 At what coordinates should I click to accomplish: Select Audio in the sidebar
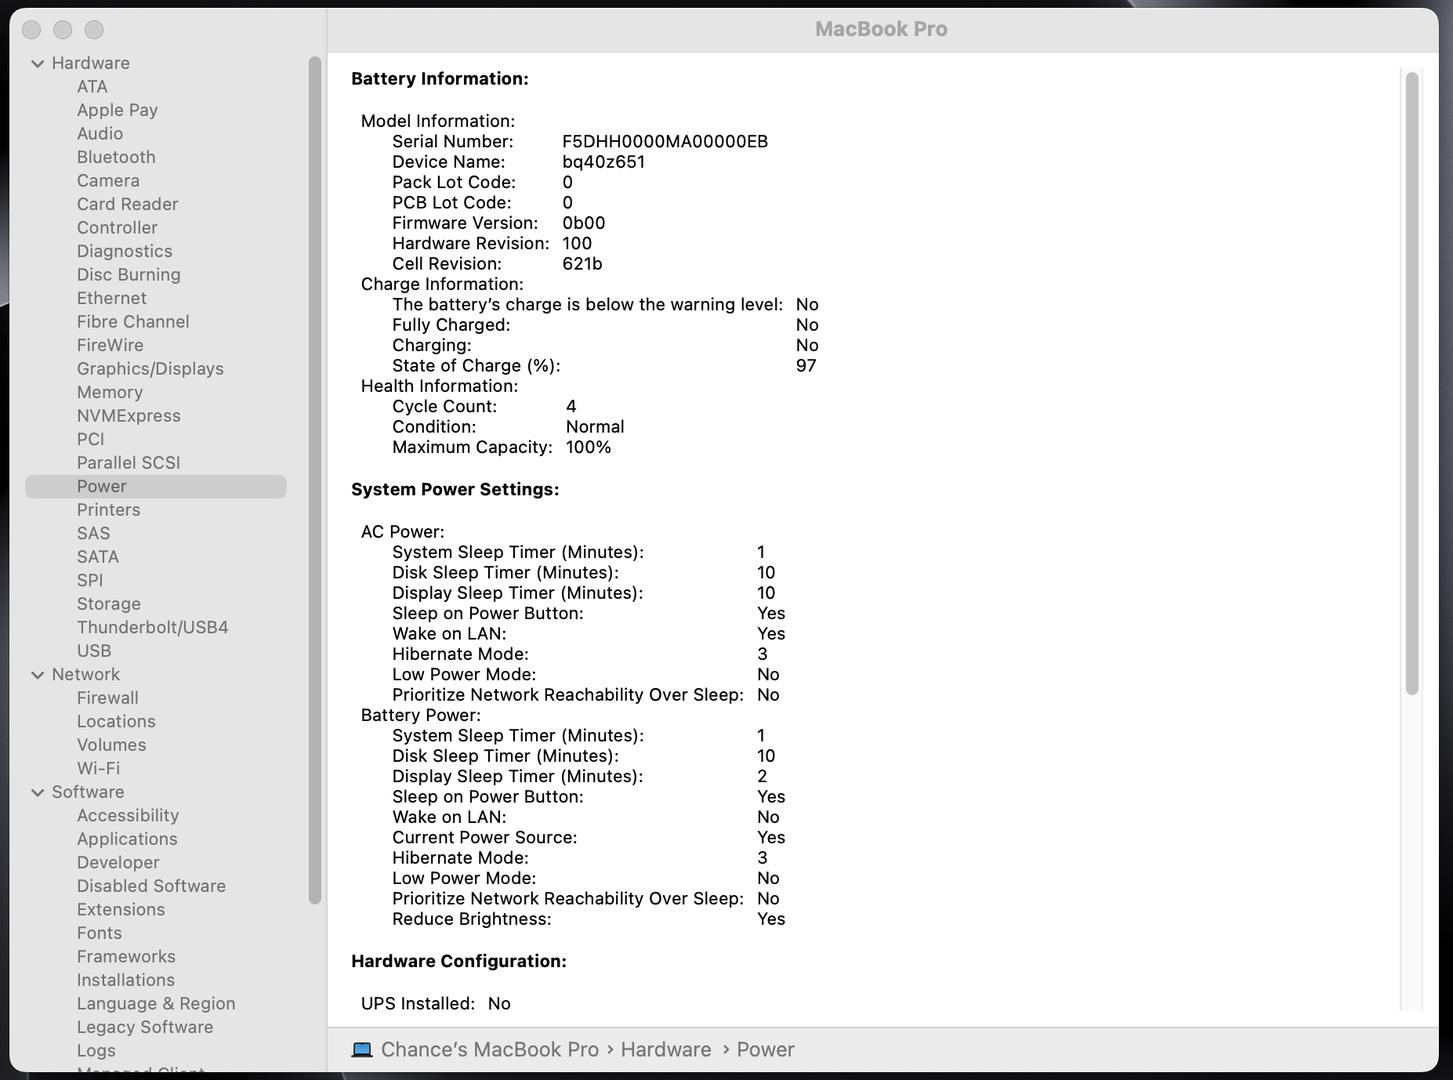100,134
